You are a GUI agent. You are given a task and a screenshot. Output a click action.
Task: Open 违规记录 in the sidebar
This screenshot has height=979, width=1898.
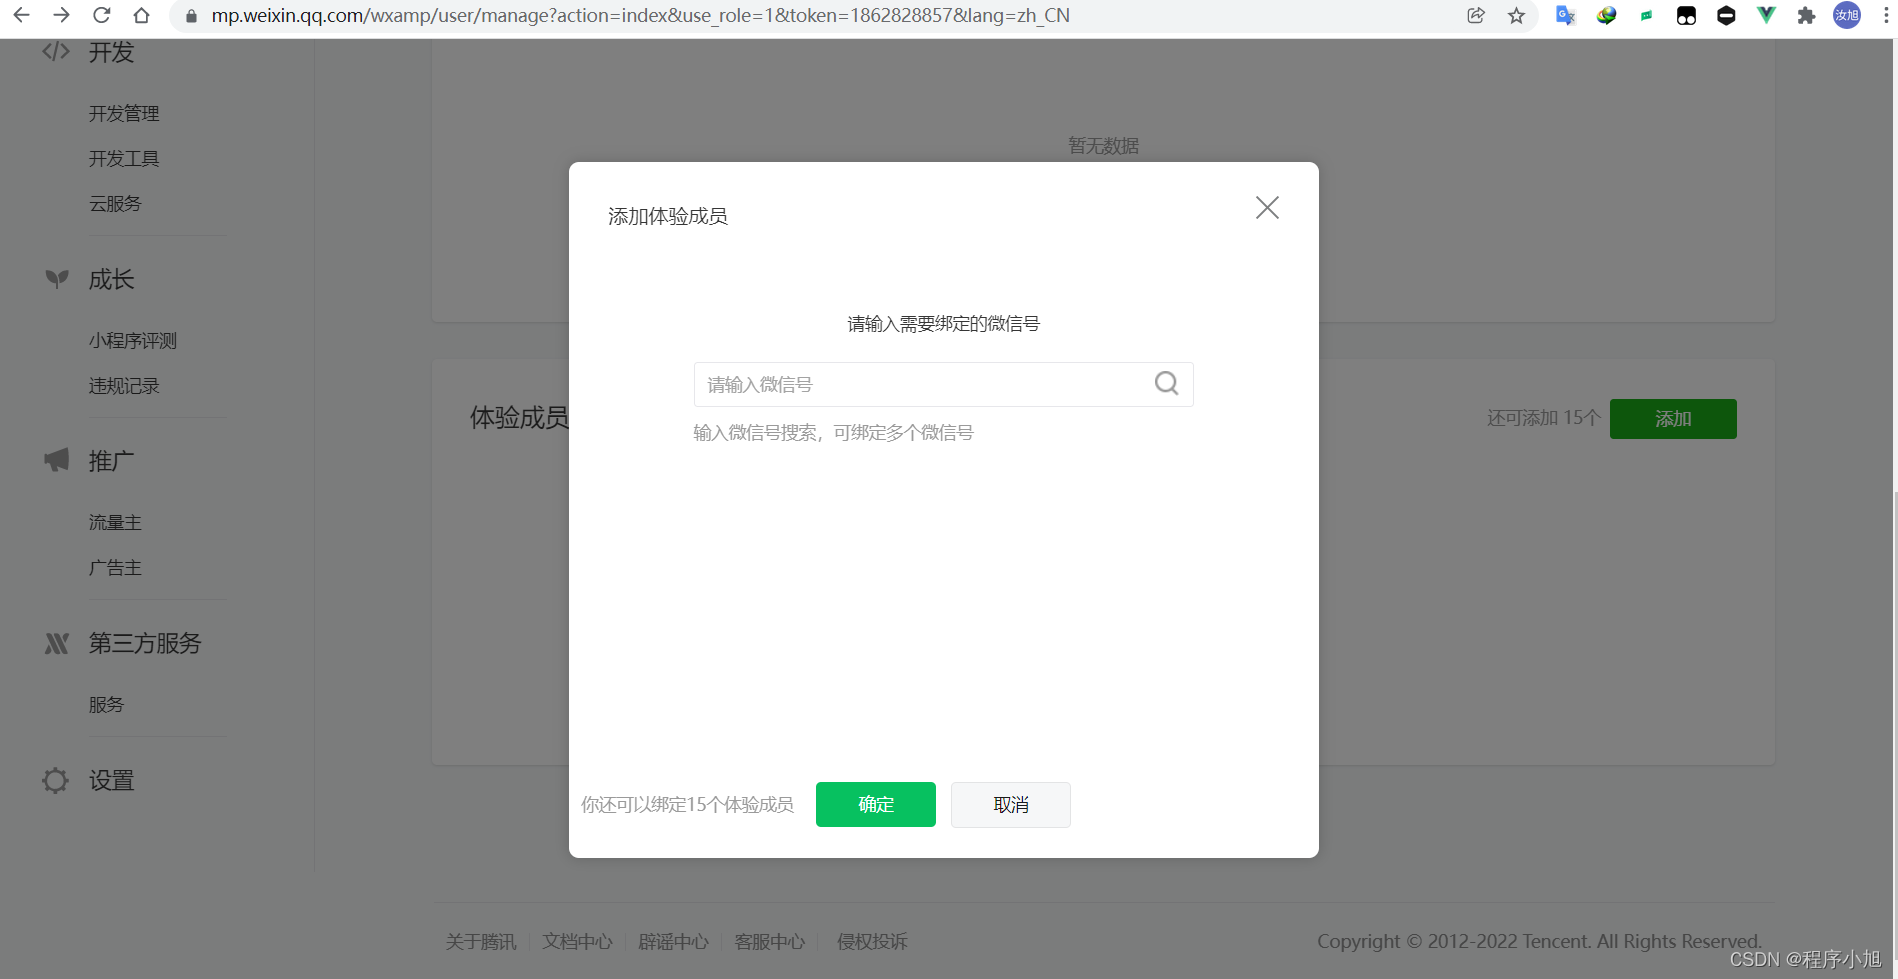coord(124,386)
